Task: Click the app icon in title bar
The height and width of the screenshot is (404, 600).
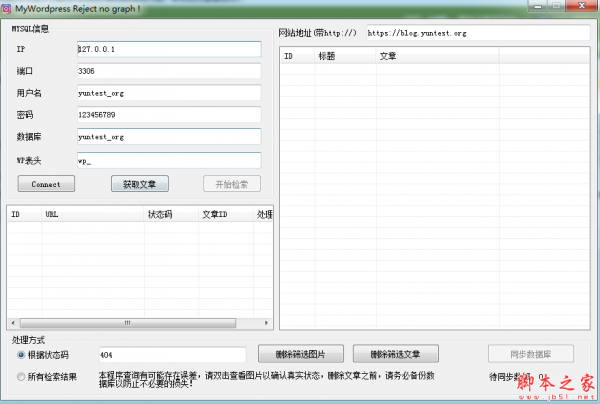Action: (6, 8)
